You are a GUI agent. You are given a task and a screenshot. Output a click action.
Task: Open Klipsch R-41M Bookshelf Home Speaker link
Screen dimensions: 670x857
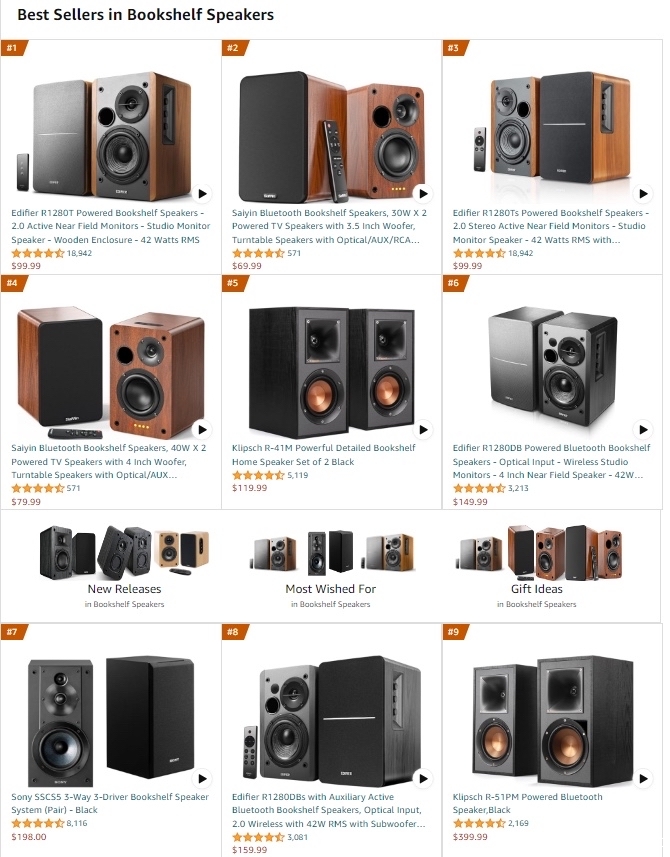tap(324, 455)
